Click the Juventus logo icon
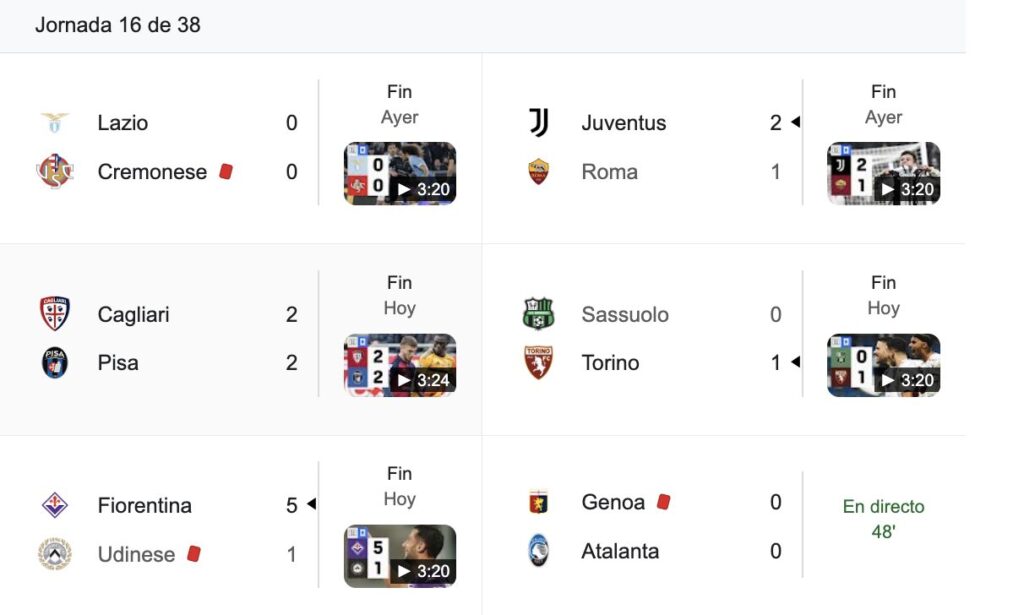This screenshot has width=1024, height=615. (539, 123)
